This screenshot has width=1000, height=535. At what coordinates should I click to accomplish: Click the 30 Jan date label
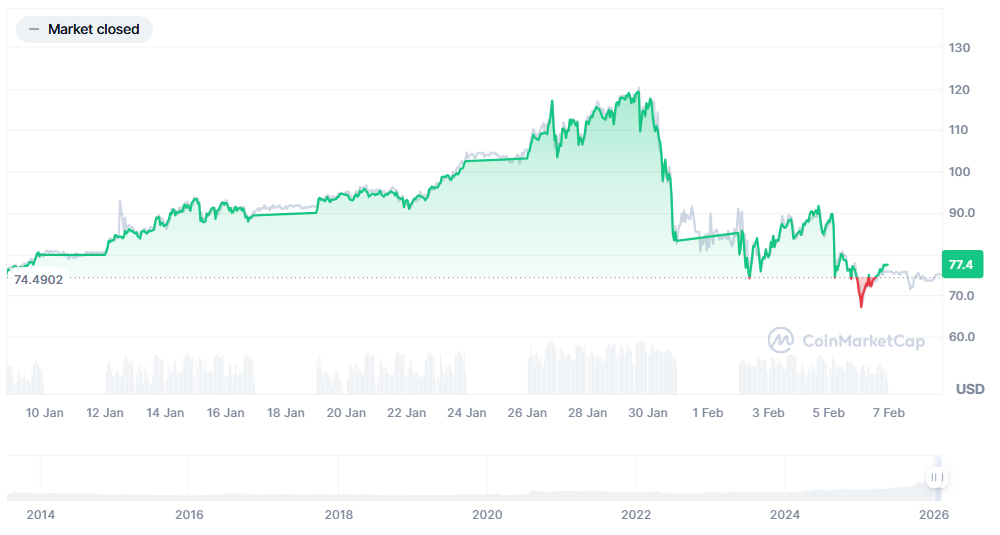648,412
